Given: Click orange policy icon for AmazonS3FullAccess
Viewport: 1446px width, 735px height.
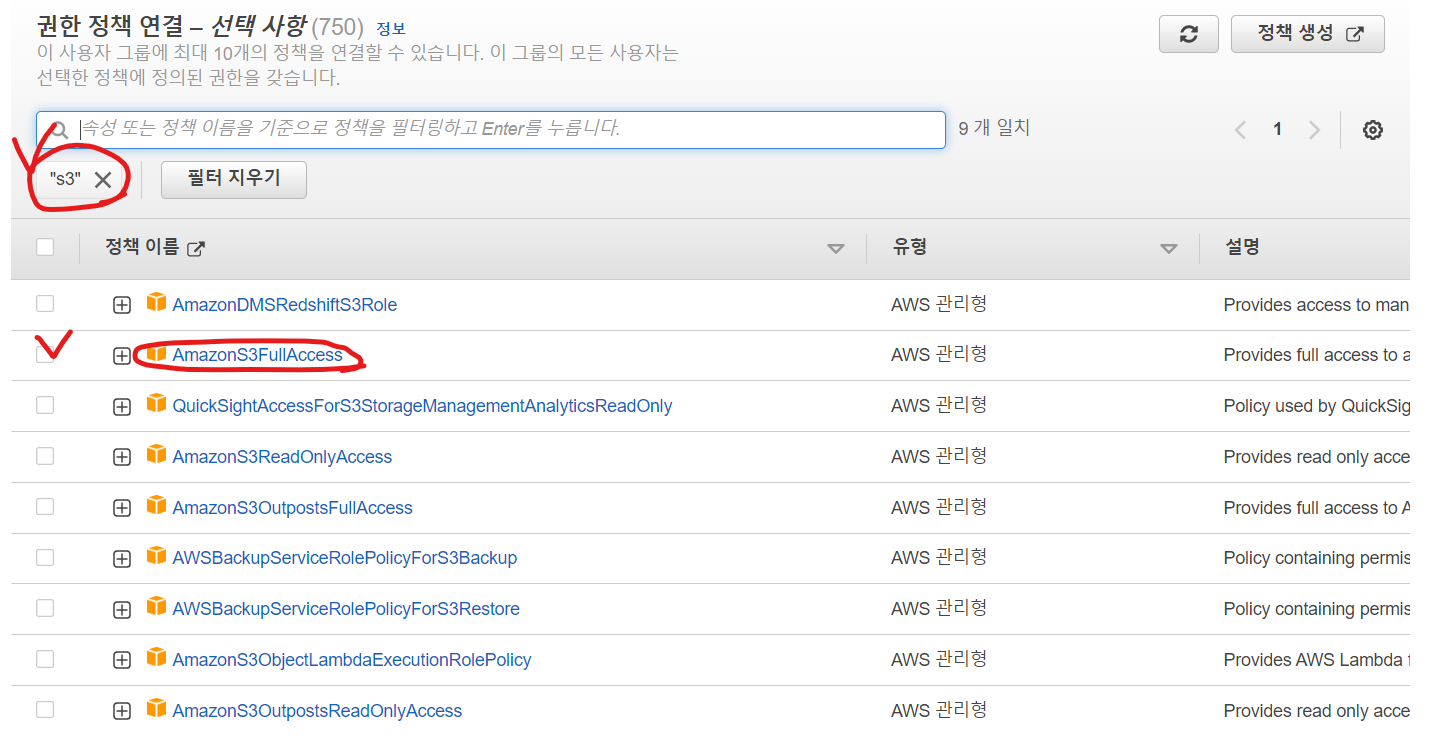Looking at the screenshot, I should 156,353.
